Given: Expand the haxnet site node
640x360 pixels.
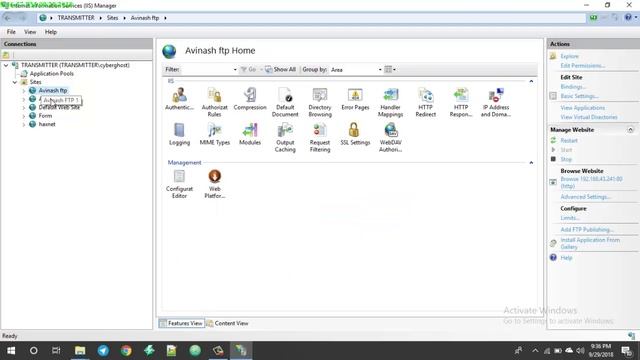Looking at the screenshot, I should 24,124.
